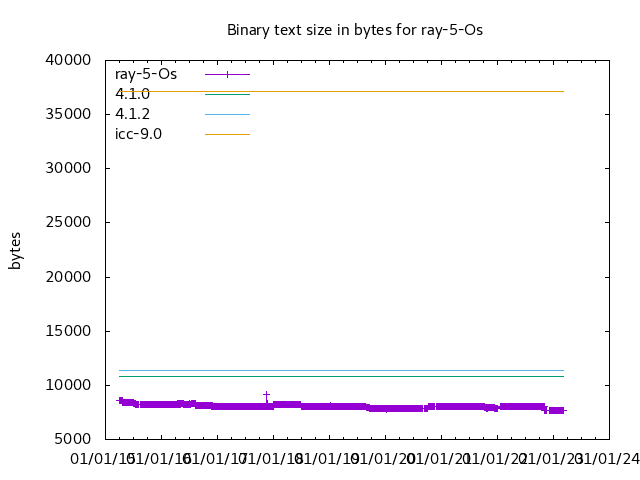Screen dimensions: 640x480
Task: Select the ray-5-Os legend label
Action: coord(146,74)
